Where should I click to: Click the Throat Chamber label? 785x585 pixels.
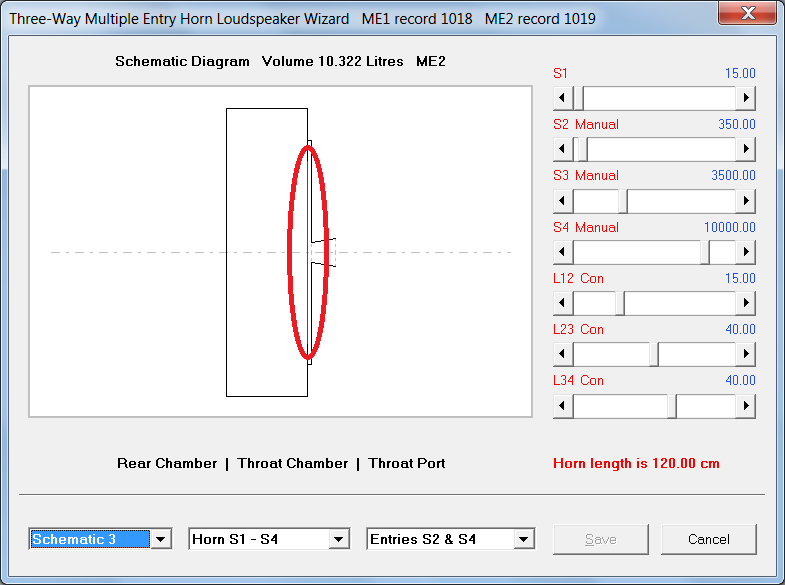(x=293, y=463)
